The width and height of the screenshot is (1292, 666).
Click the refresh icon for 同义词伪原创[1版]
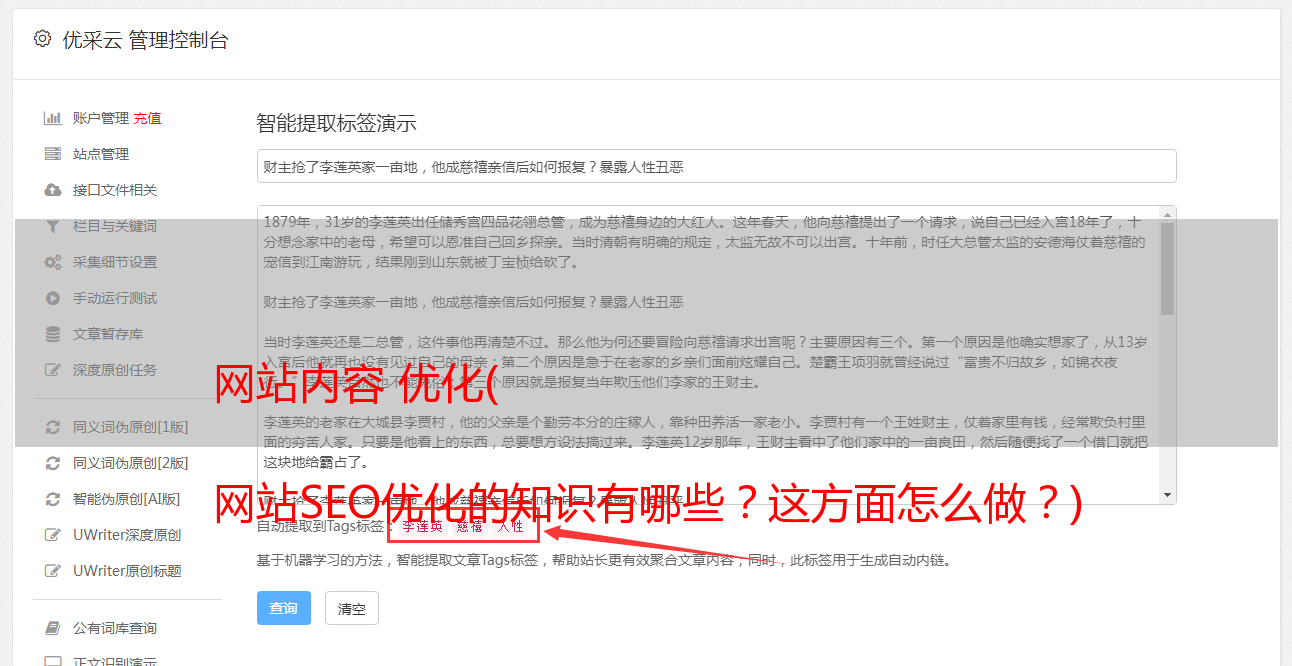click(53, 427)
